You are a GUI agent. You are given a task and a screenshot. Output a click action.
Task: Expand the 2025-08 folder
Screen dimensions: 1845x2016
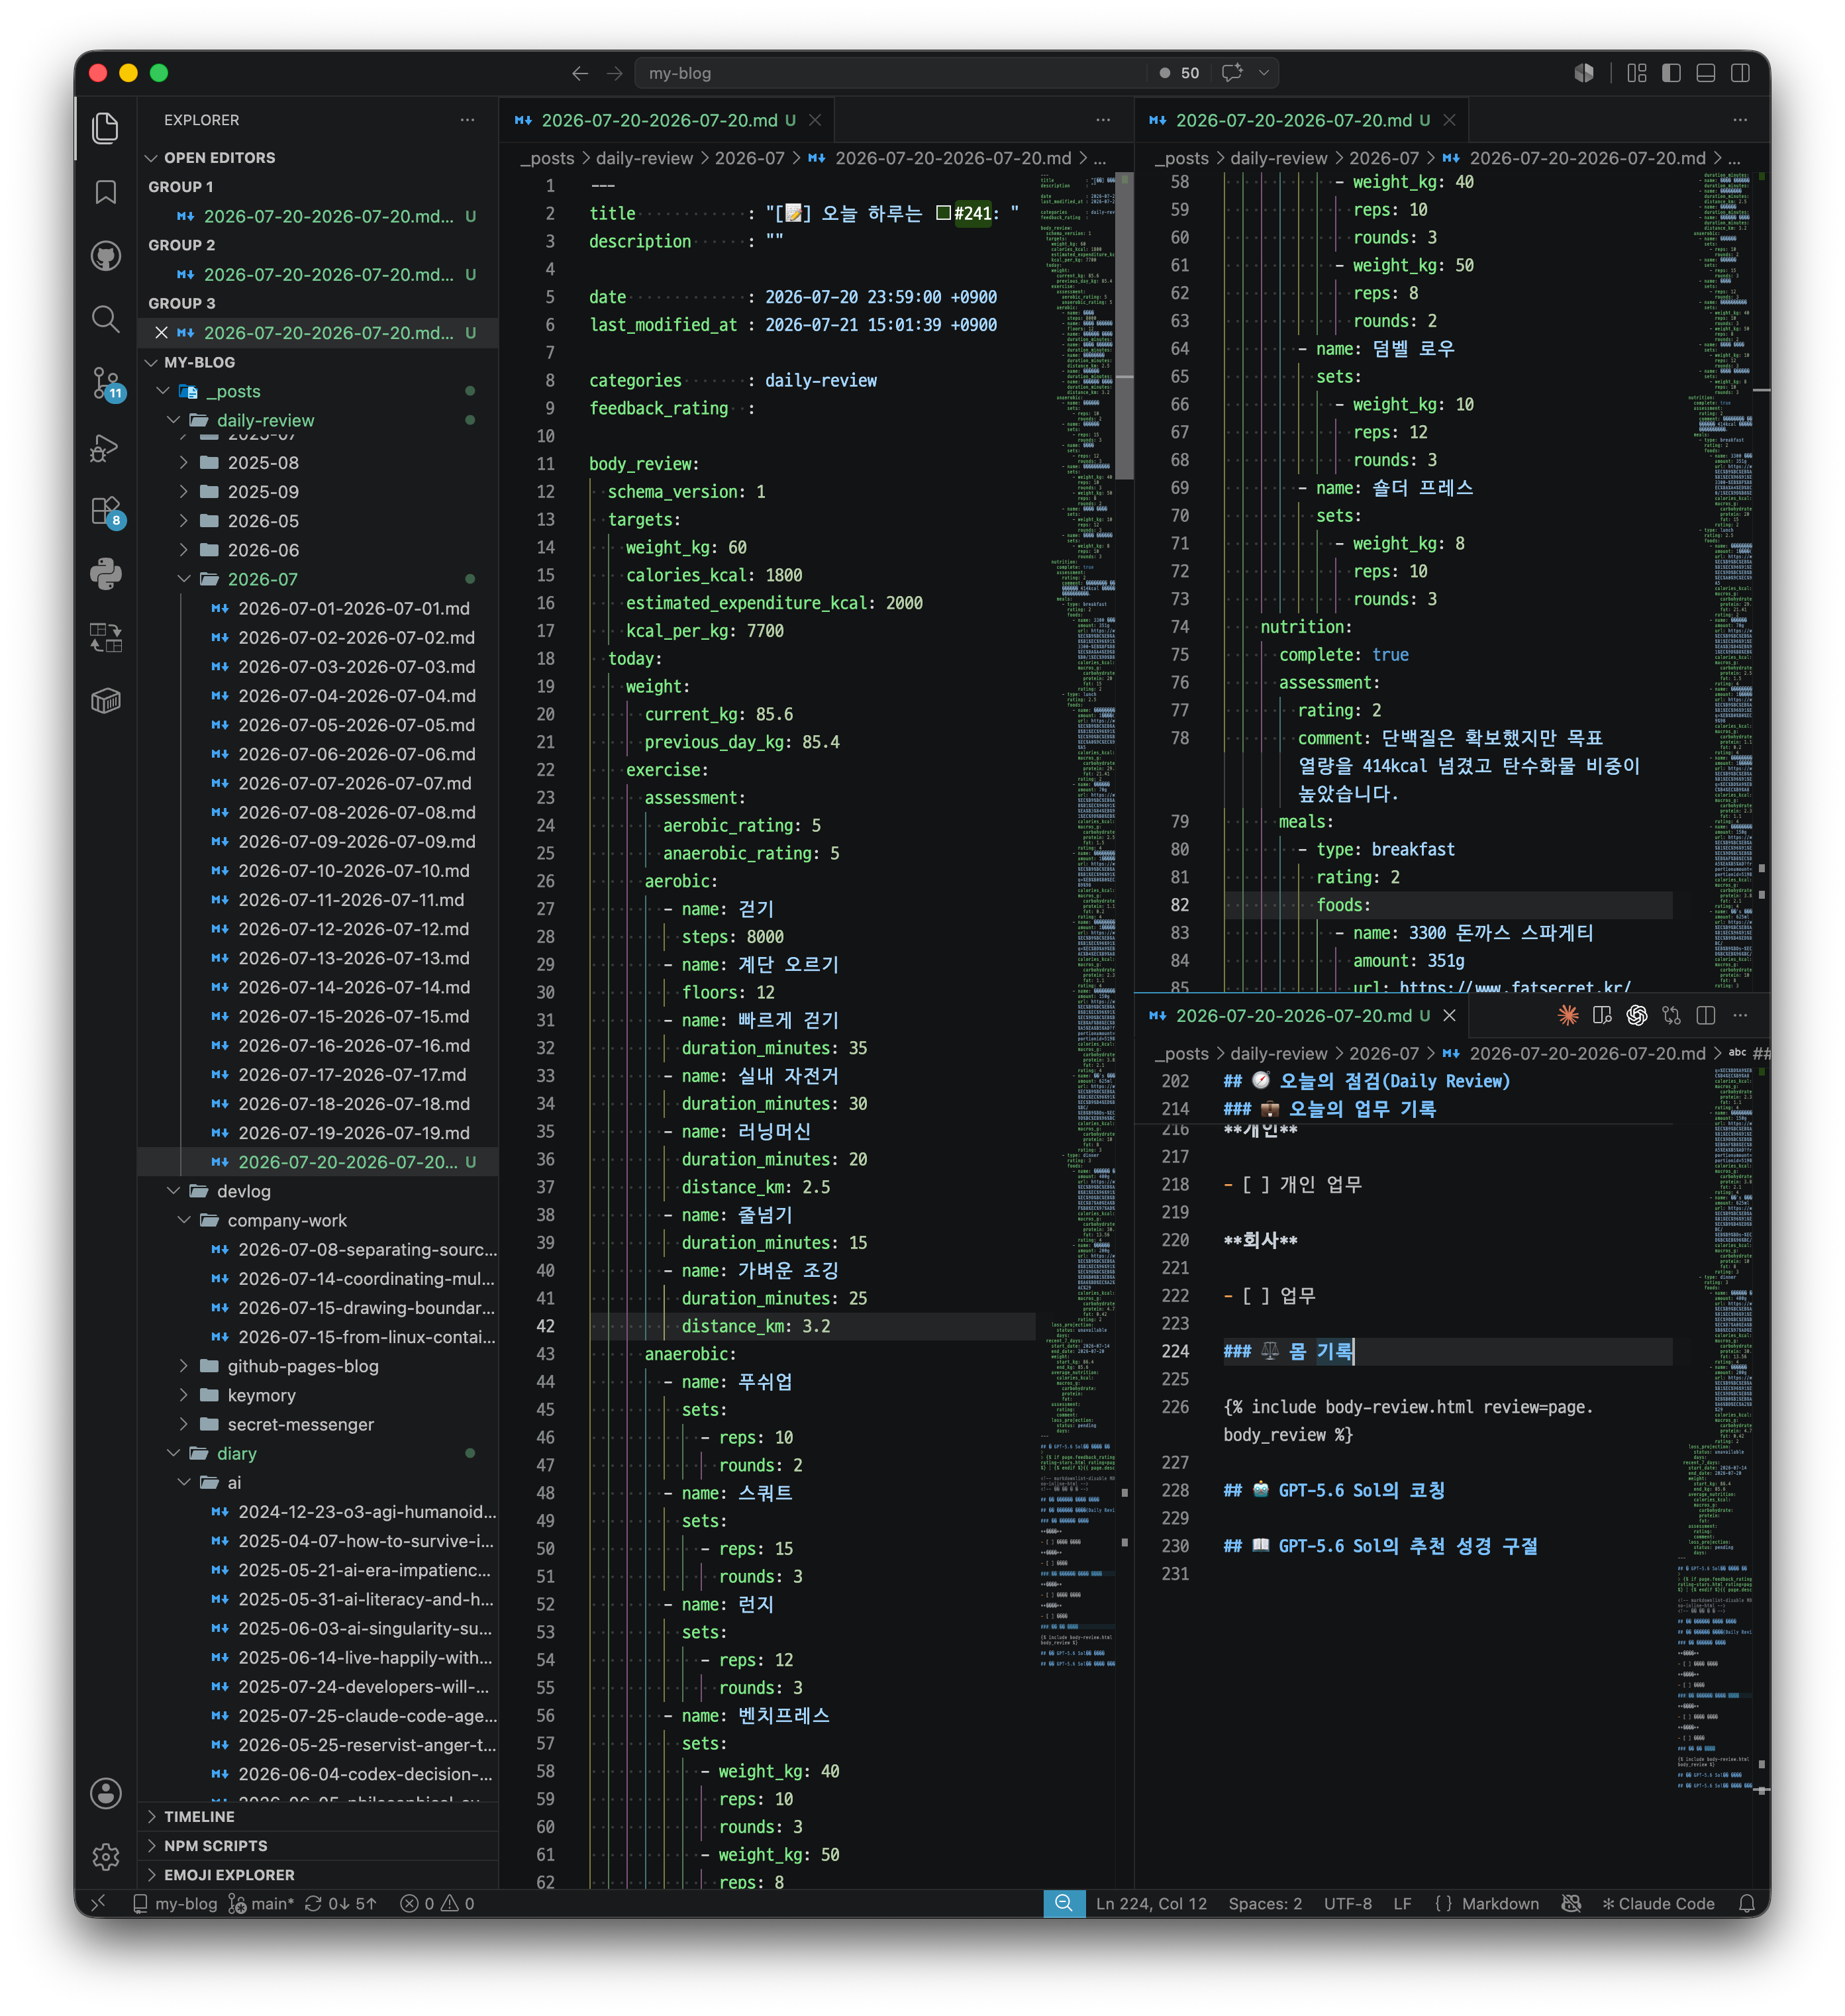(x=183, y=462)
